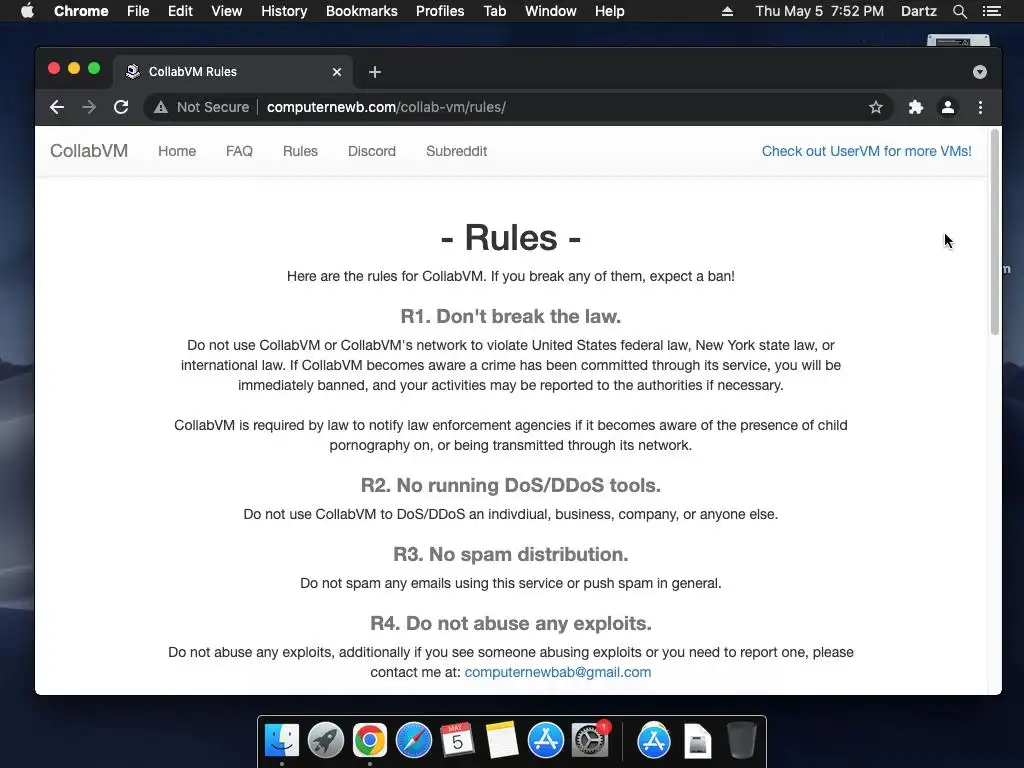This screenshot has height=768, width=1024.
Task: Go back with the browser back arrow
Action: tap(57, 107)
